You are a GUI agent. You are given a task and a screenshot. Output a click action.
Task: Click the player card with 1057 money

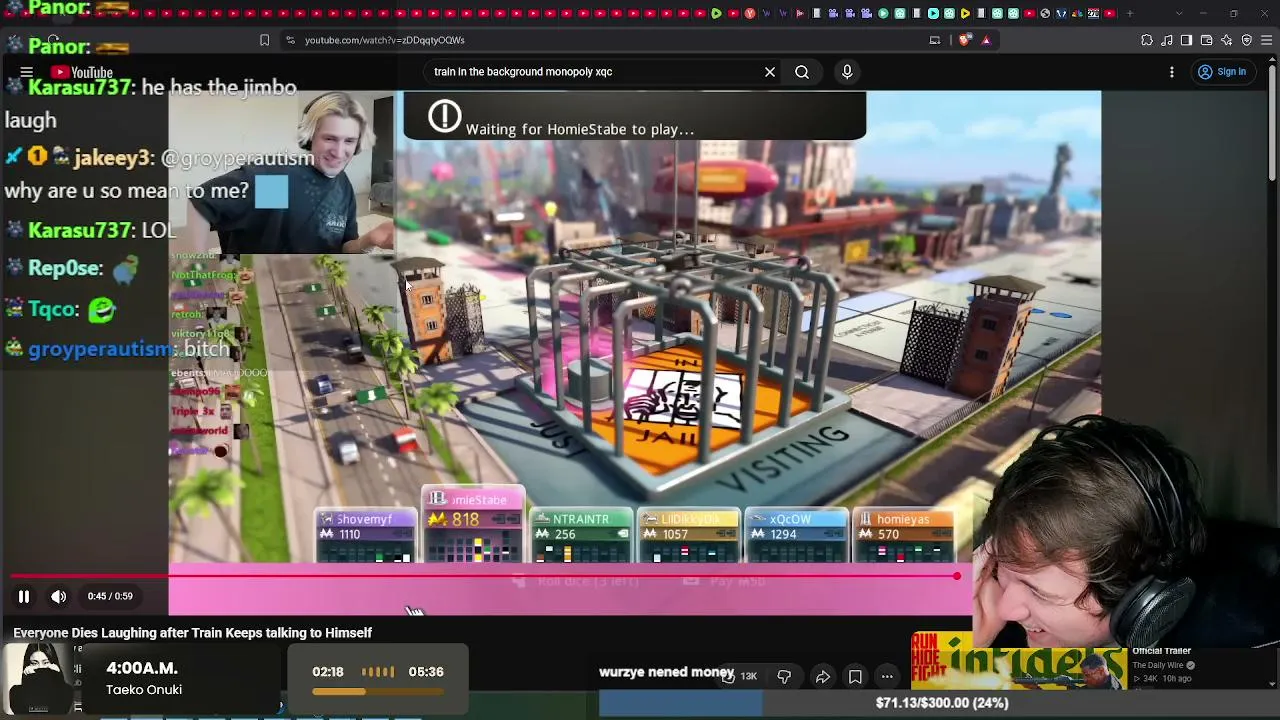point(688,536)
